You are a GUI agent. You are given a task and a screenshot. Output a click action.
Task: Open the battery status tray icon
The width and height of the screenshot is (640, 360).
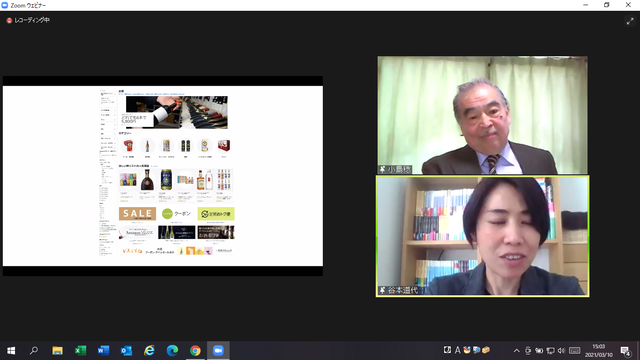pyautogui.click(x=539, y=351)
